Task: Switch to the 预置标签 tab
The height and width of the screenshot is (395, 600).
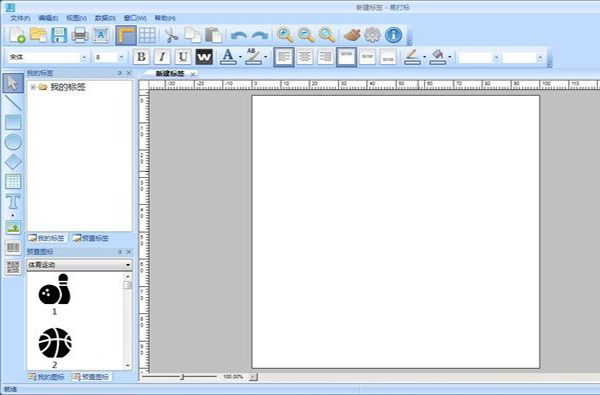Action: pos(91,238)
